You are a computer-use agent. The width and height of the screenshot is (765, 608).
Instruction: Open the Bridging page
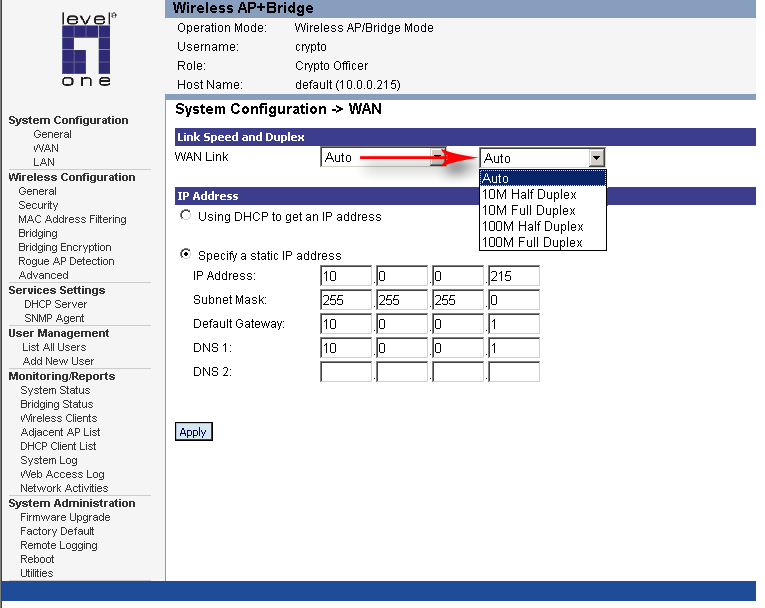coord(38,233)
